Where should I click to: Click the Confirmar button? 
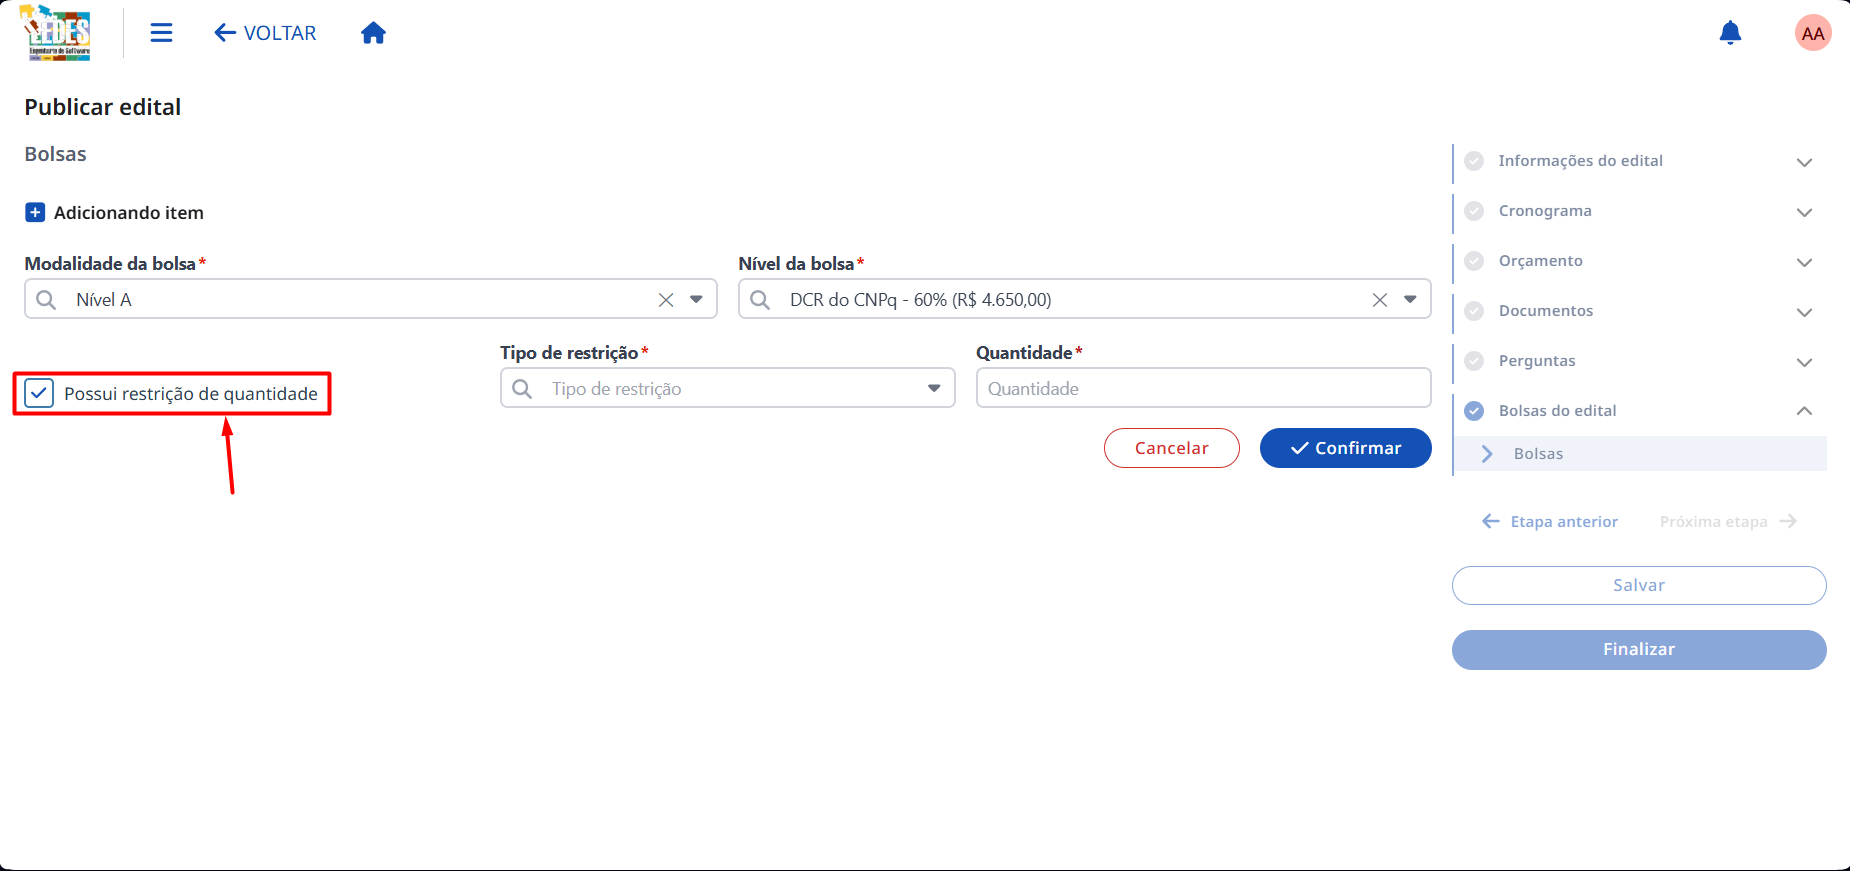tap(1346, 448)
